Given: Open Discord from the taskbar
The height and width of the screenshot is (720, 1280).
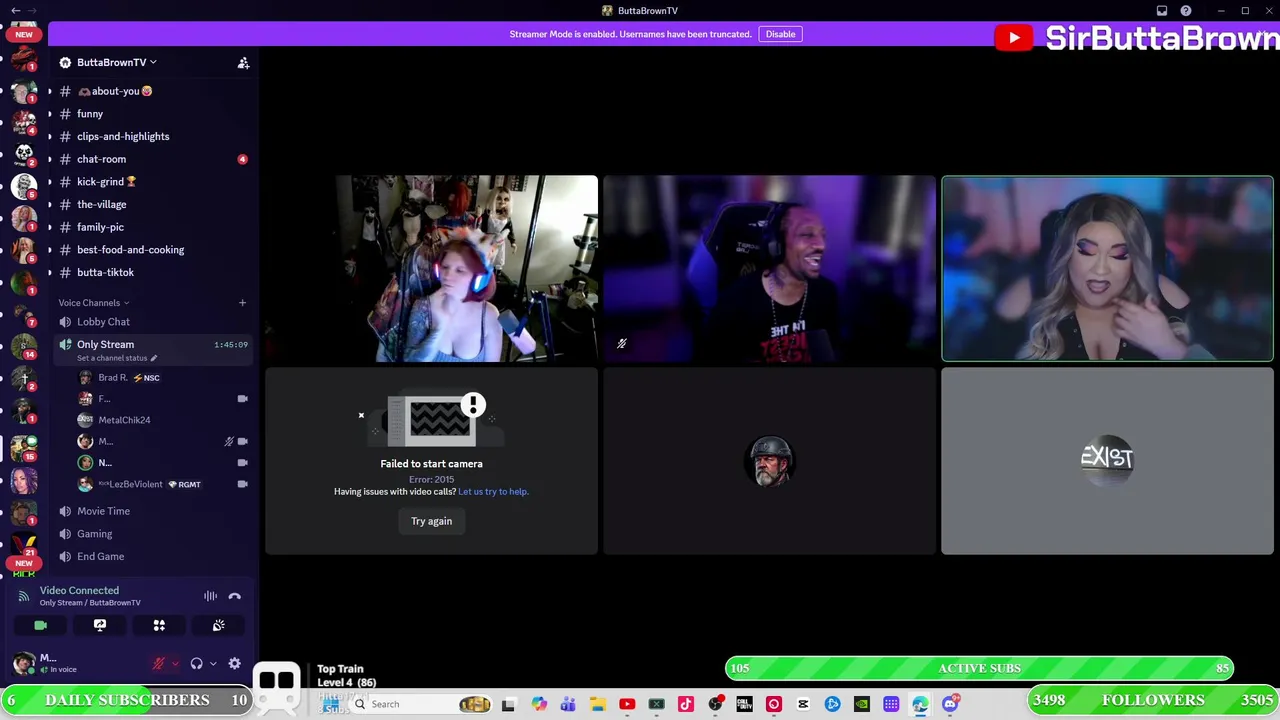Looking at the screenshot, I should tap(950, 704).
